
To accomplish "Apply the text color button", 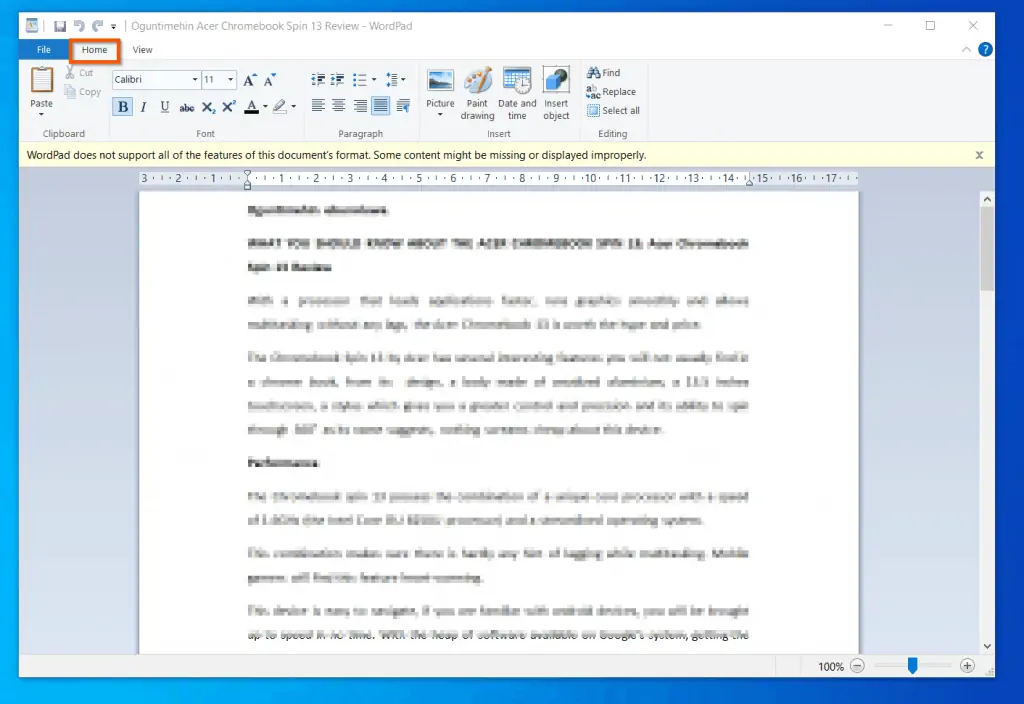I will click(251, 106).
